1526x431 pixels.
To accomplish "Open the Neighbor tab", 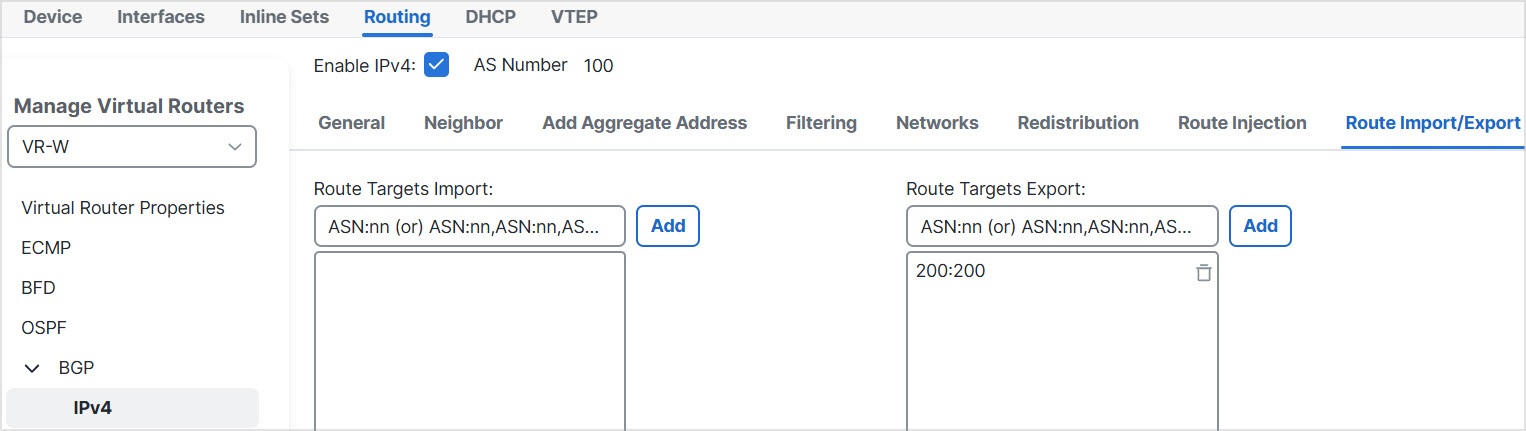I will click(x=463, y=123).
